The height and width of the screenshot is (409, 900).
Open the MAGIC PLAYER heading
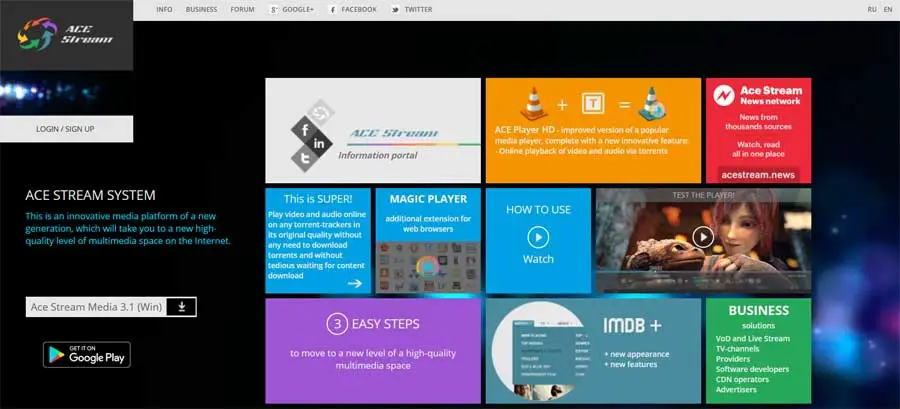coord(428,199)
